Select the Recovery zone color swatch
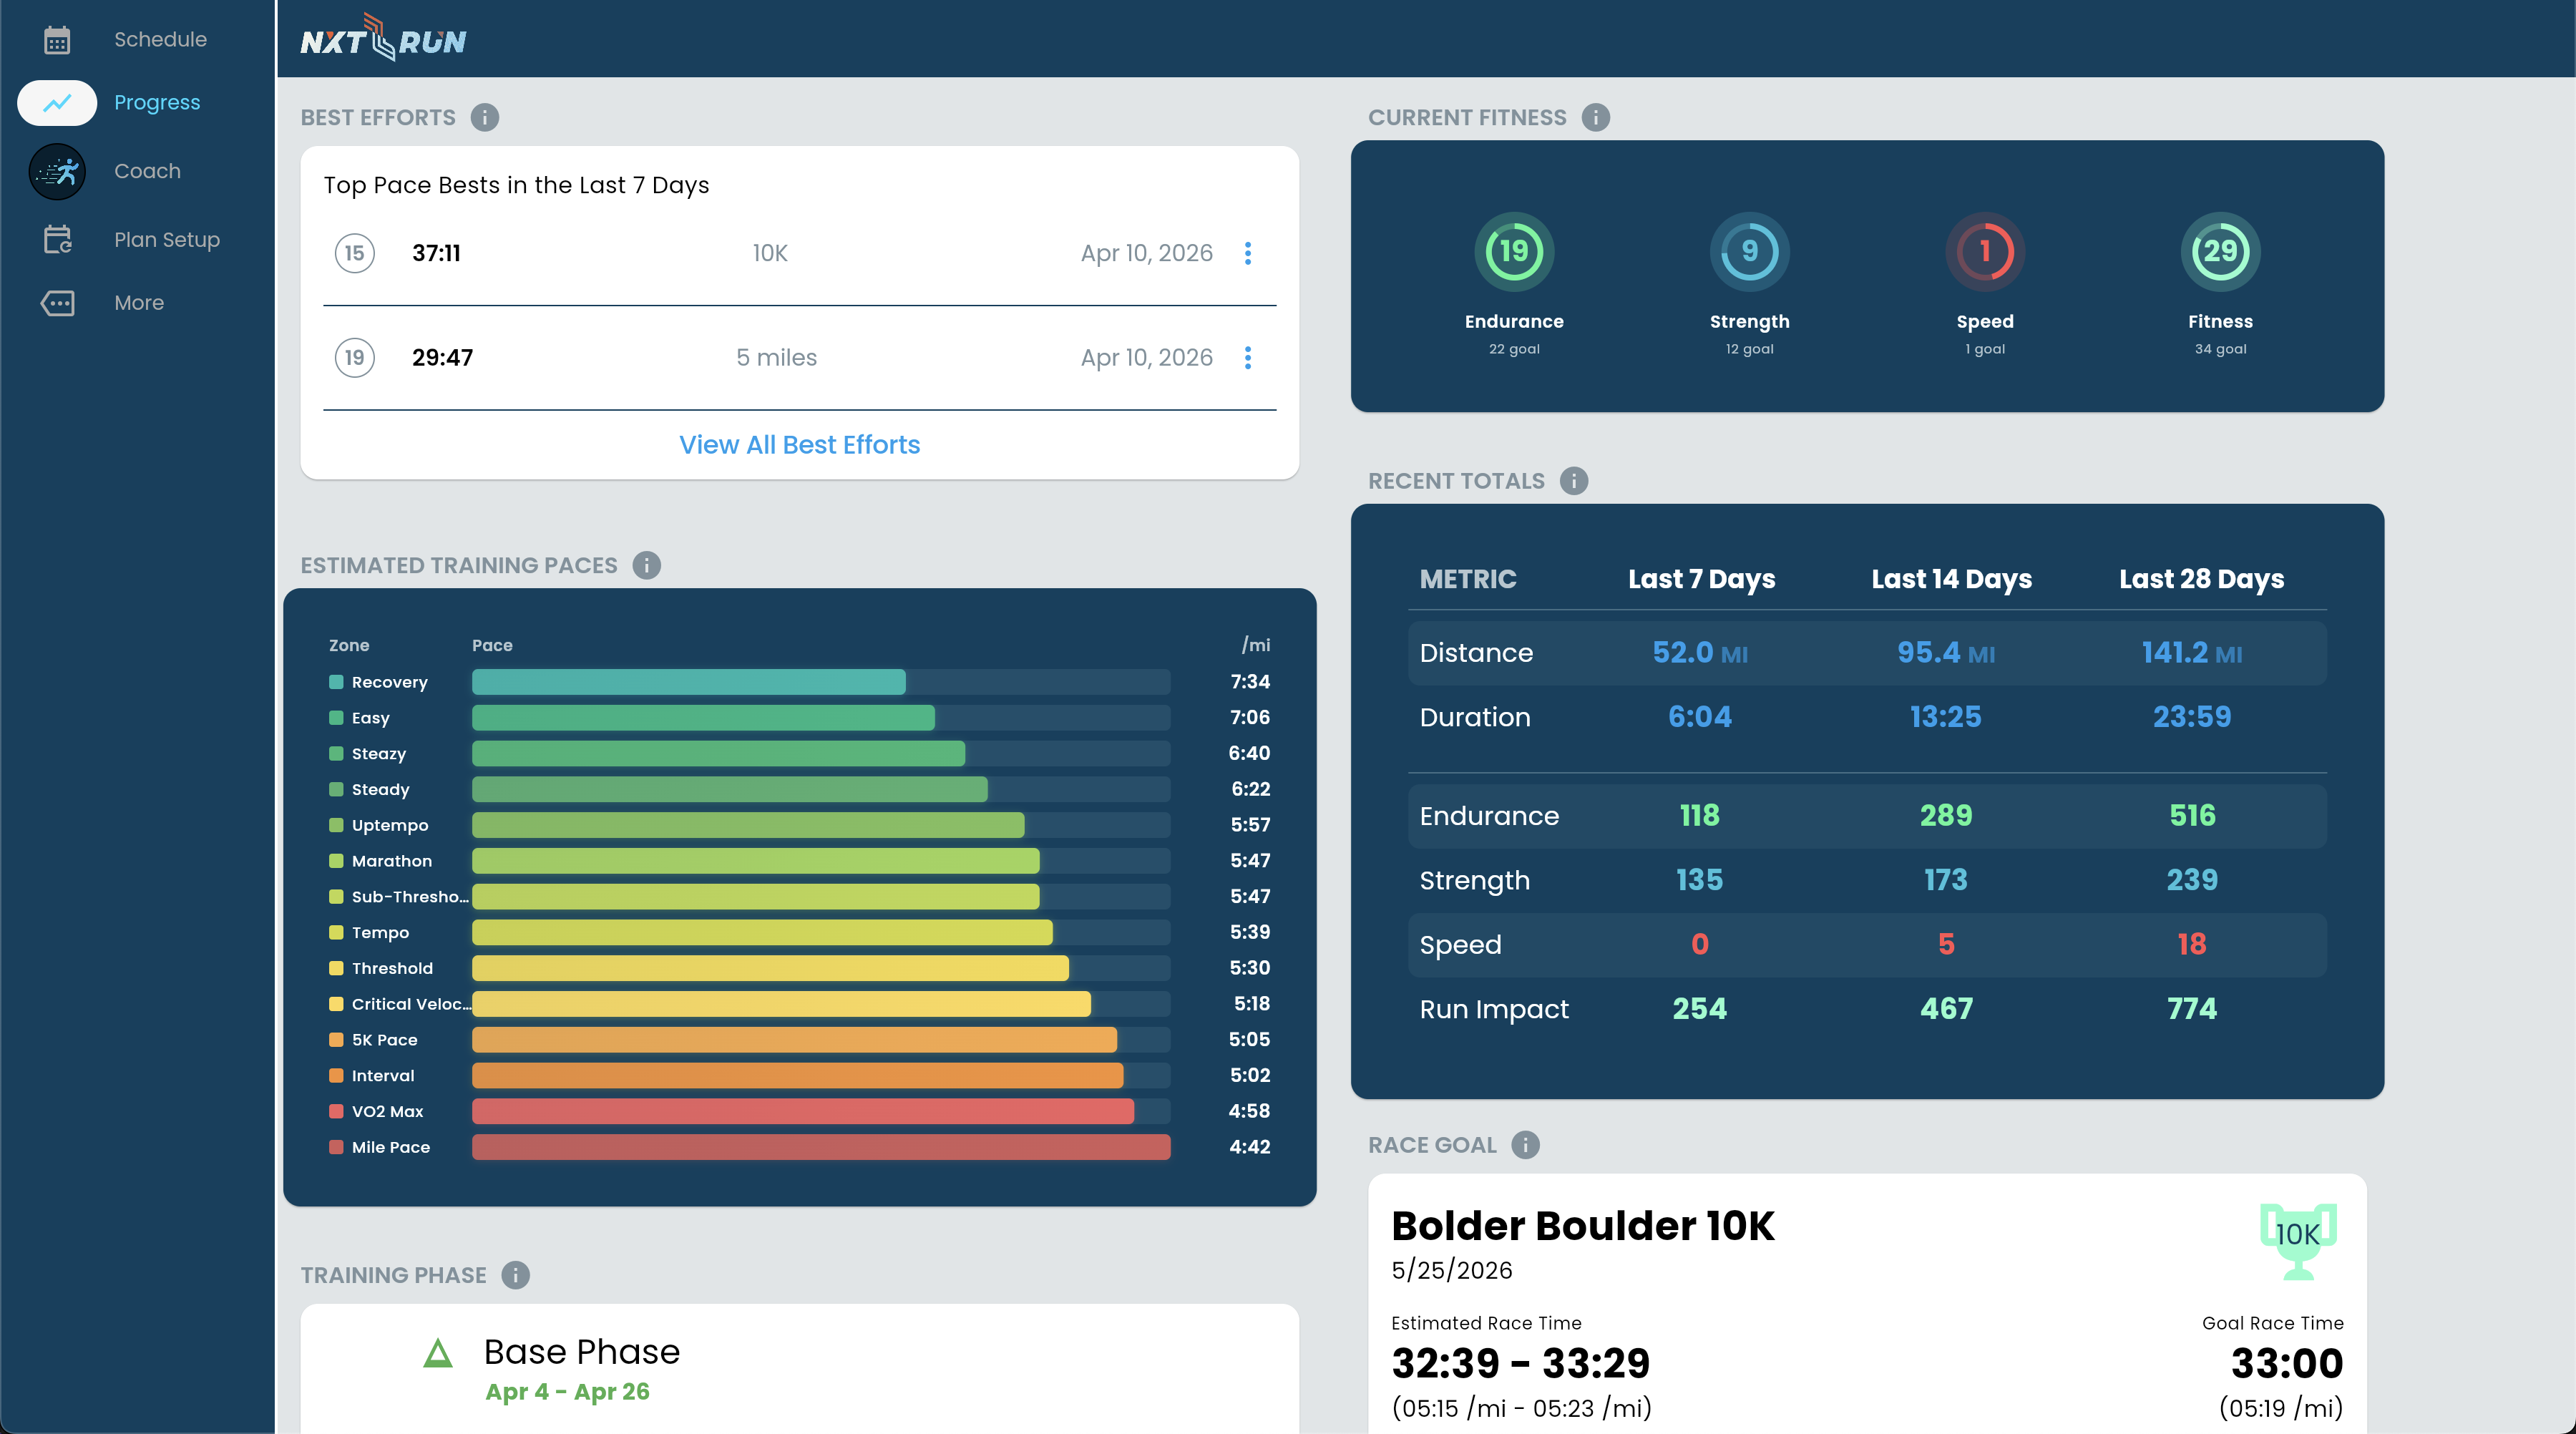The width and height of the screenshot is (2576, 1434). click(x=337, y=682)
